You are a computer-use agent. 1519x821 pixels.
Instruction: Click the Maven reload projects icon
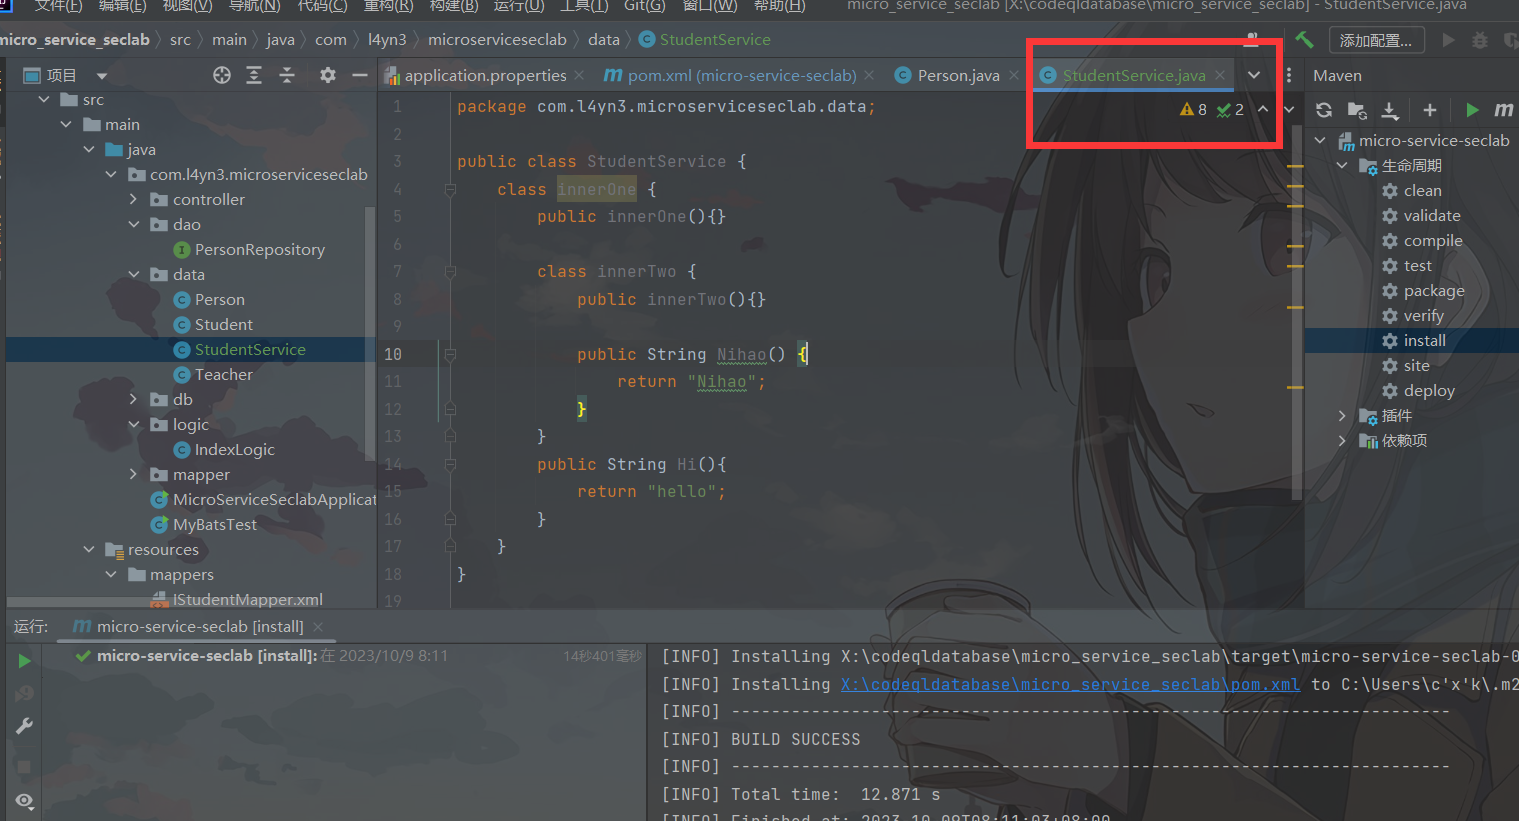(1324, 110)
